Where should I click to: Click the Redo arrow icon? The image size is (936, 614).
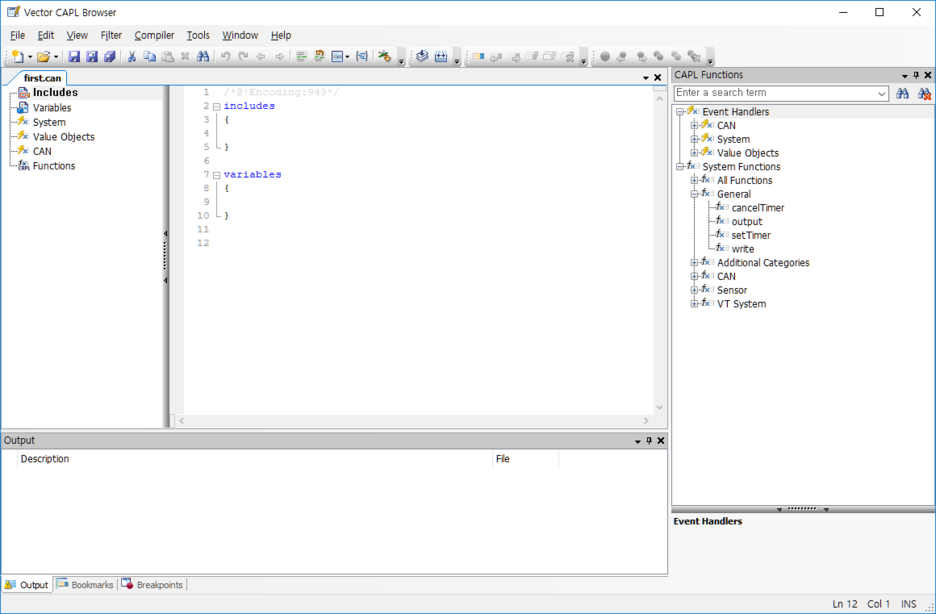point(243,57)
